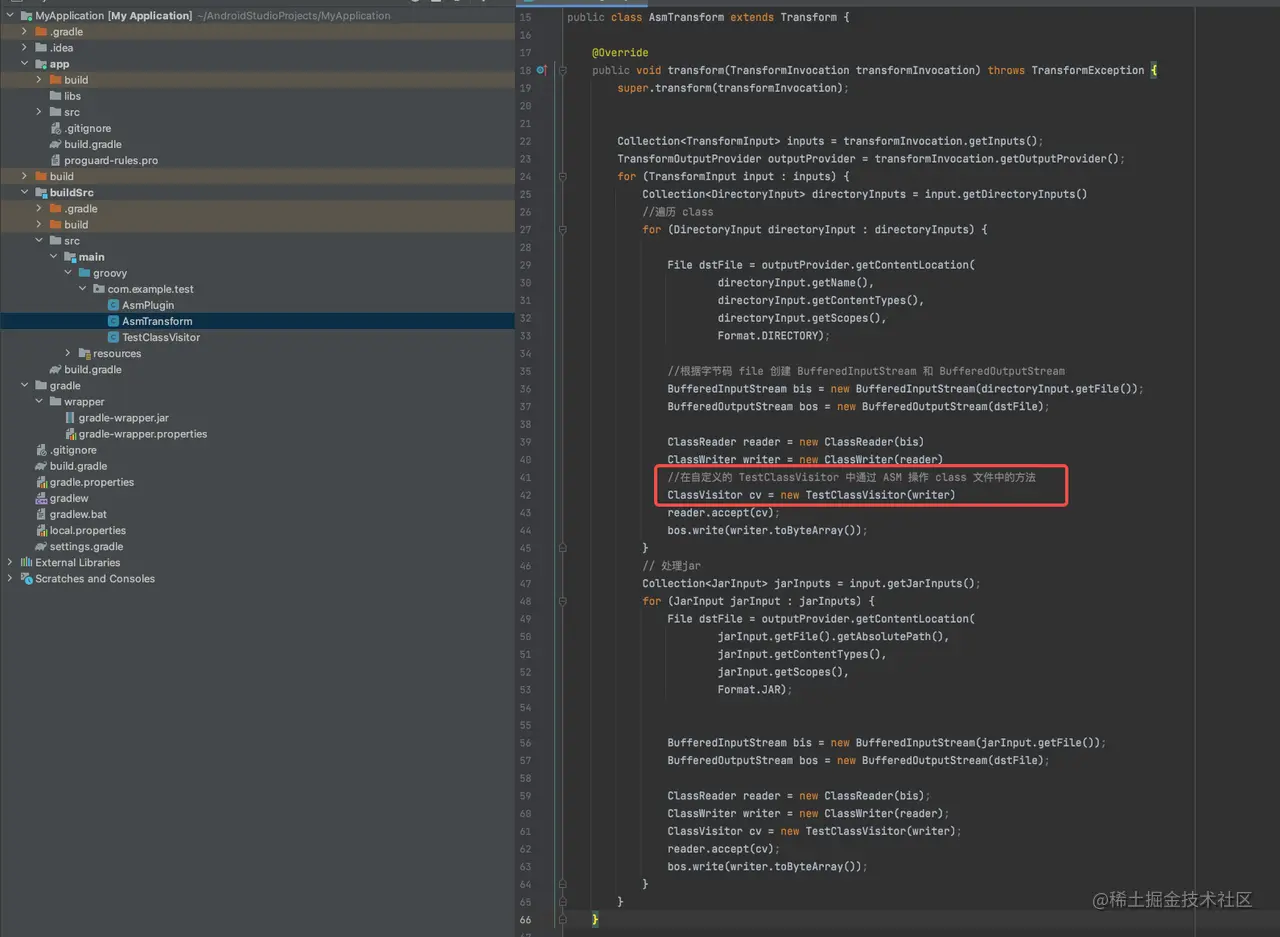Toggle the fold marker on line 27
The height and width of the screenshot is (937, 1280).
pyautogui.click(x=563, y=229)
